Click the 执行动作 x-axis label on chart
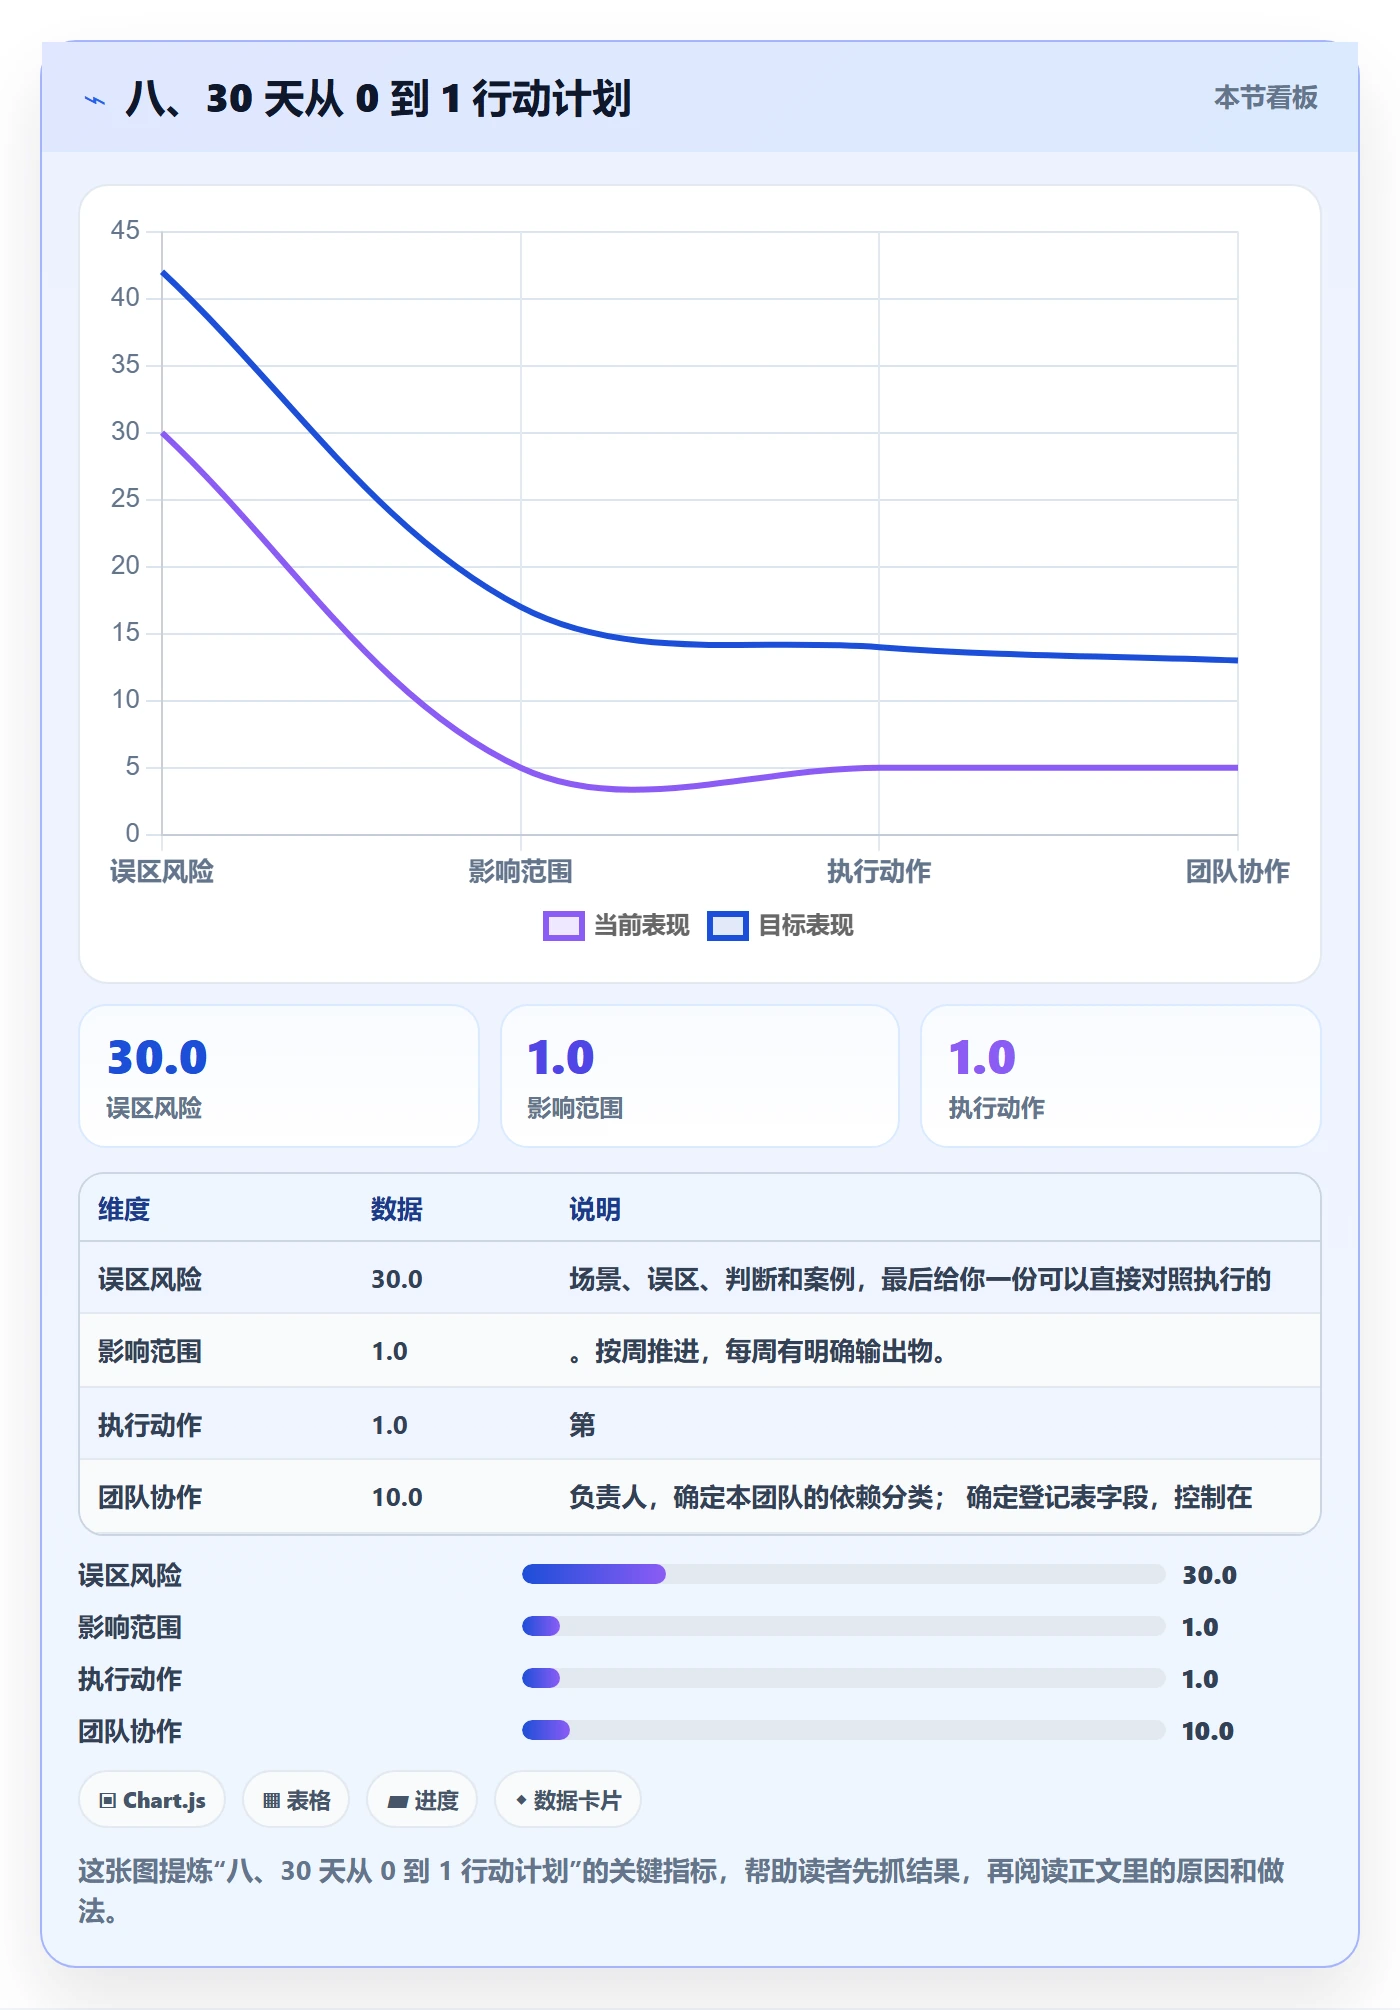 (x=879, y=871)
